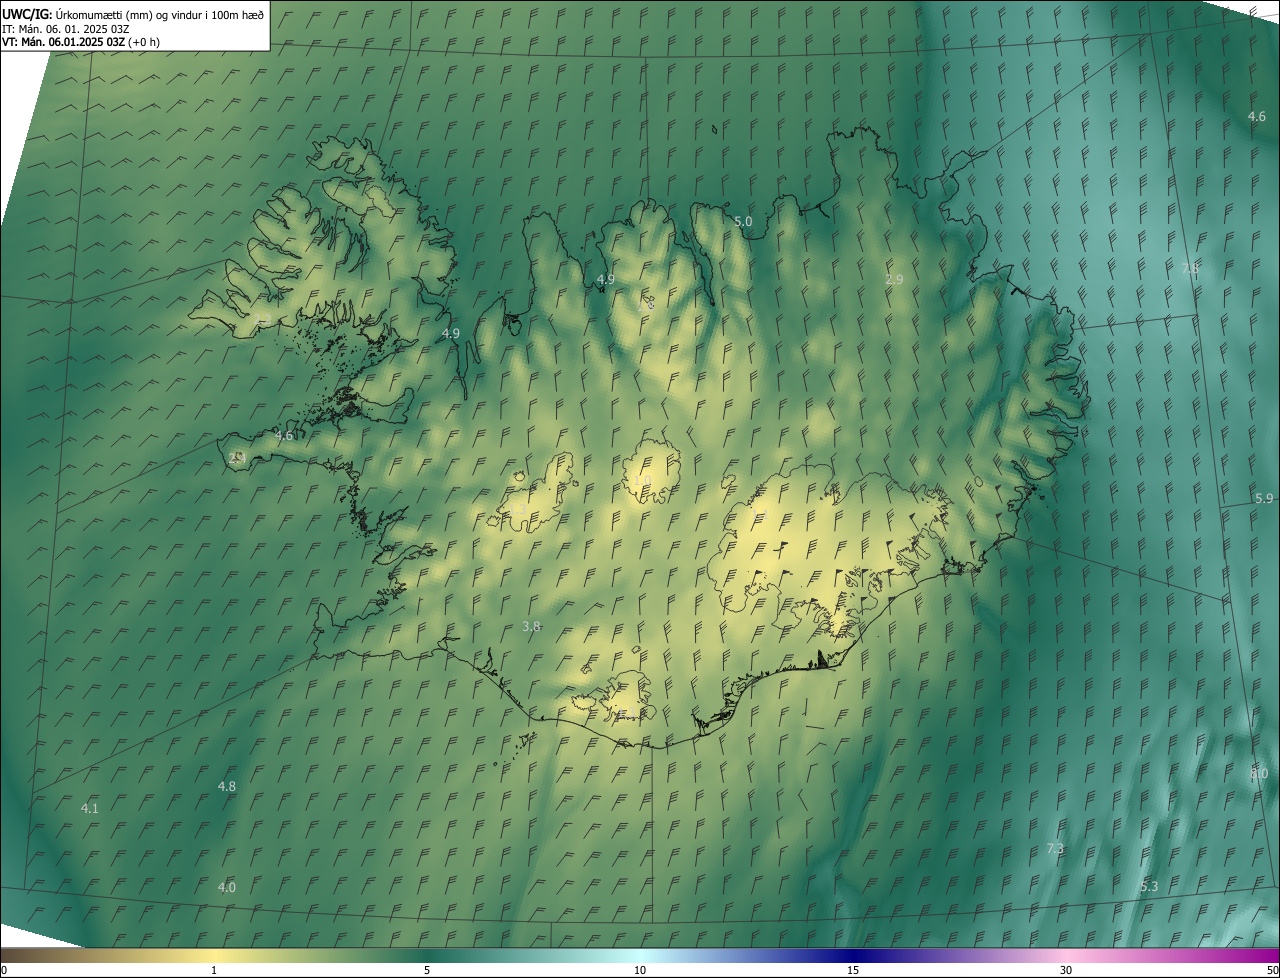
Task: Click the 10 tick on the color scale
Action: pos(640,970)
